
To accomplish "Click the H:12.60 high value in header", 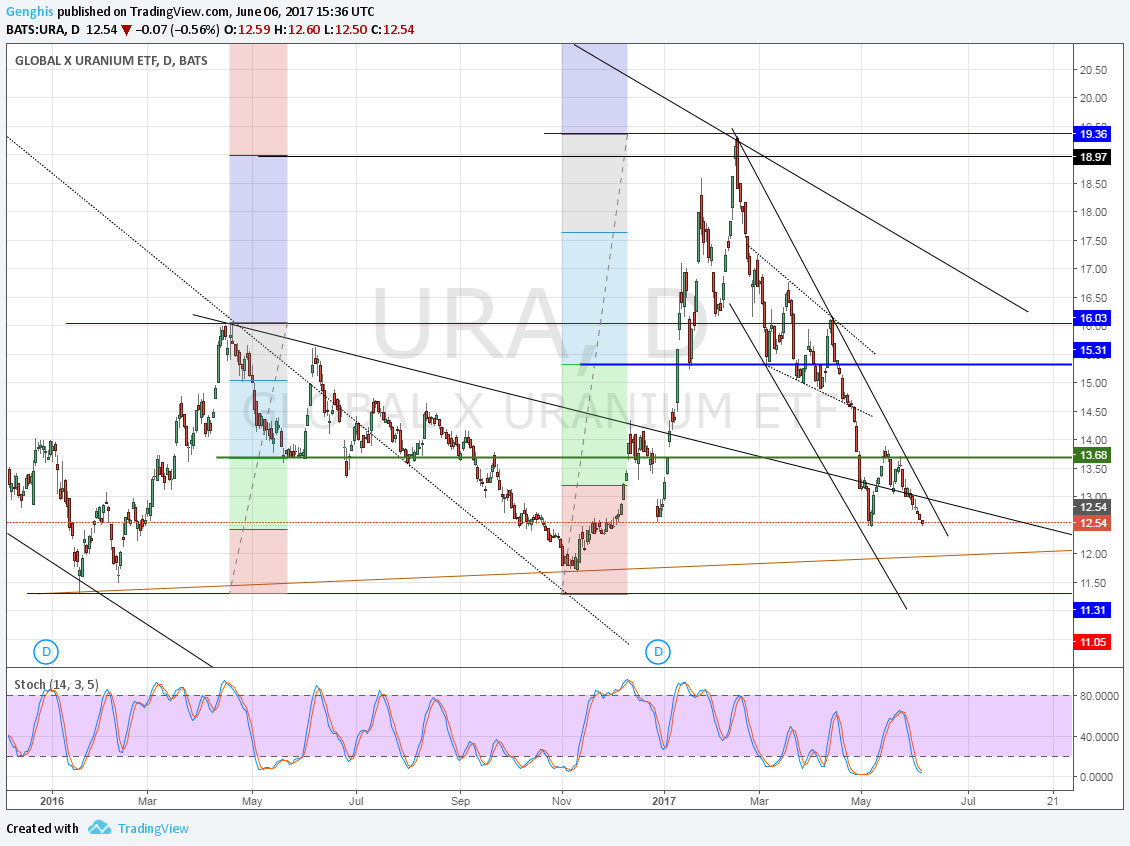I will point(295,30).
